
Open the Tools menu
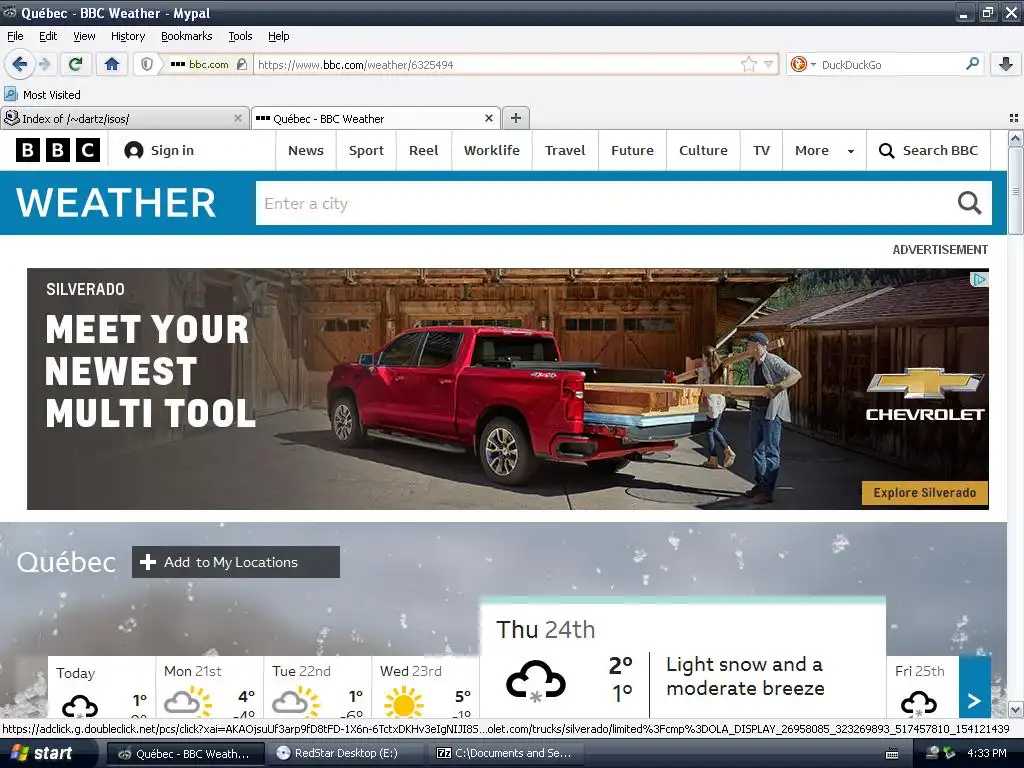(x=240, y=36)
